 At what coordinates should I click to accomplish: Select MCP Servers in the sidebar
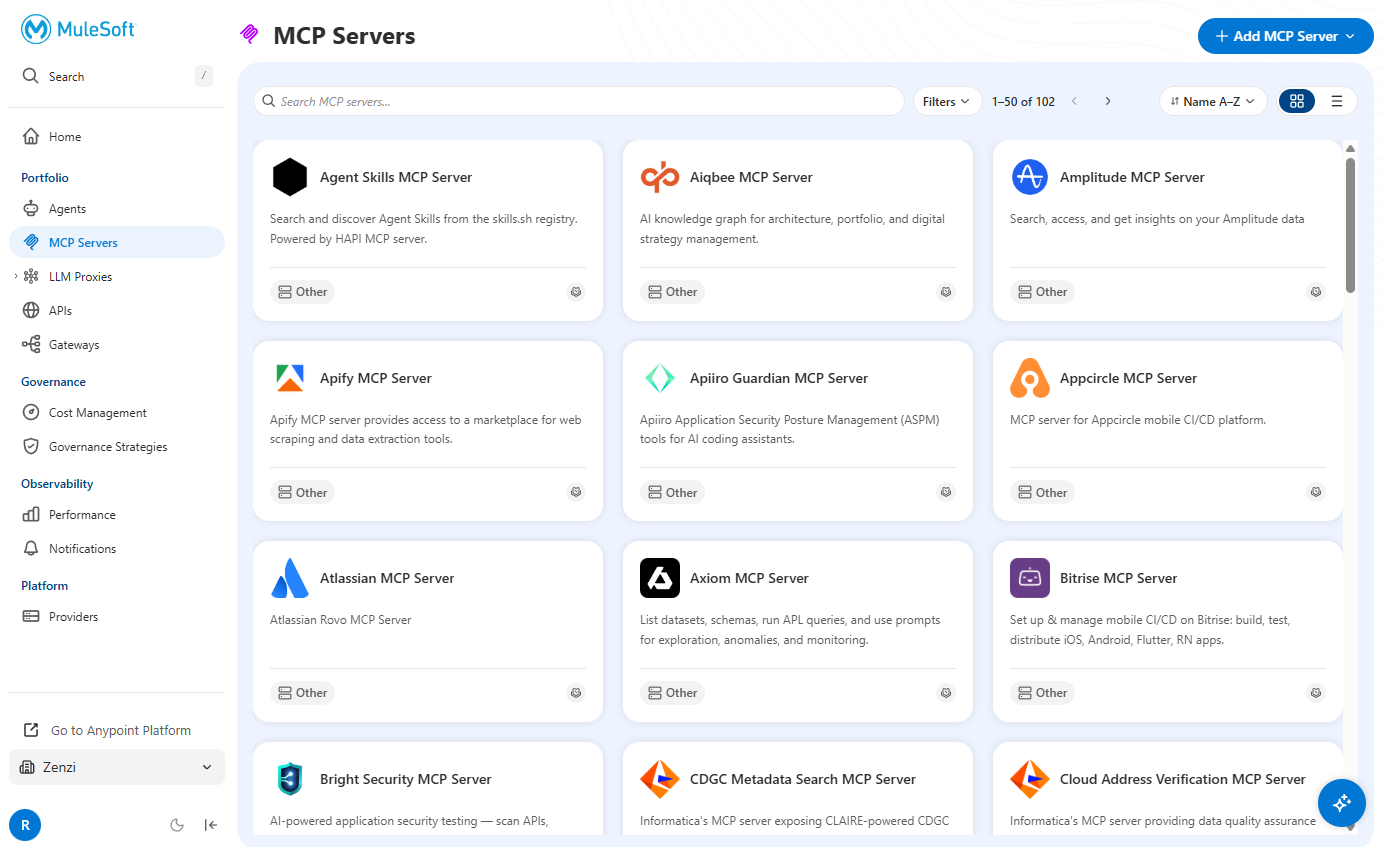pos(116,243)
